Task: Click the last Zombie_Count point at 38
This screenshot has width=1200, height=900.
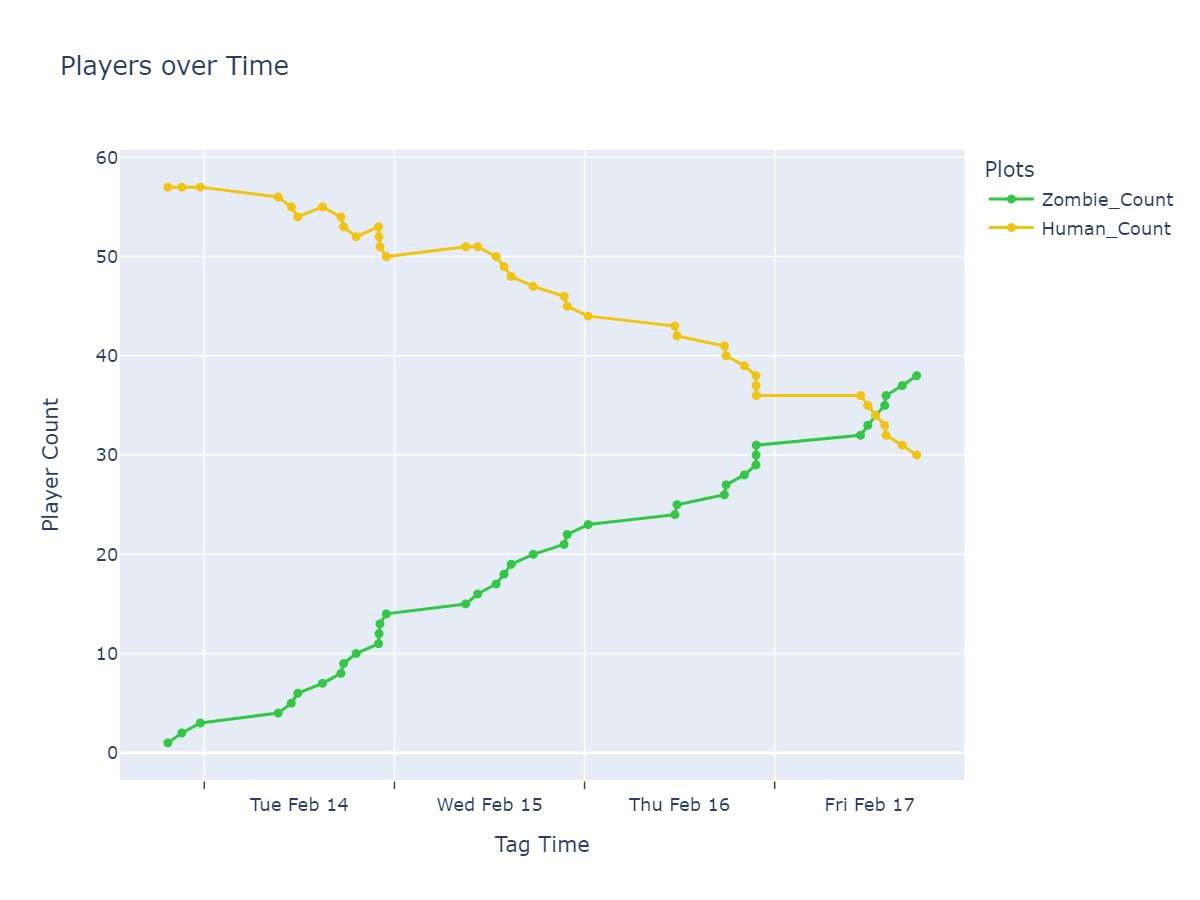Action: pyautogui.click(x=916, y=376)
